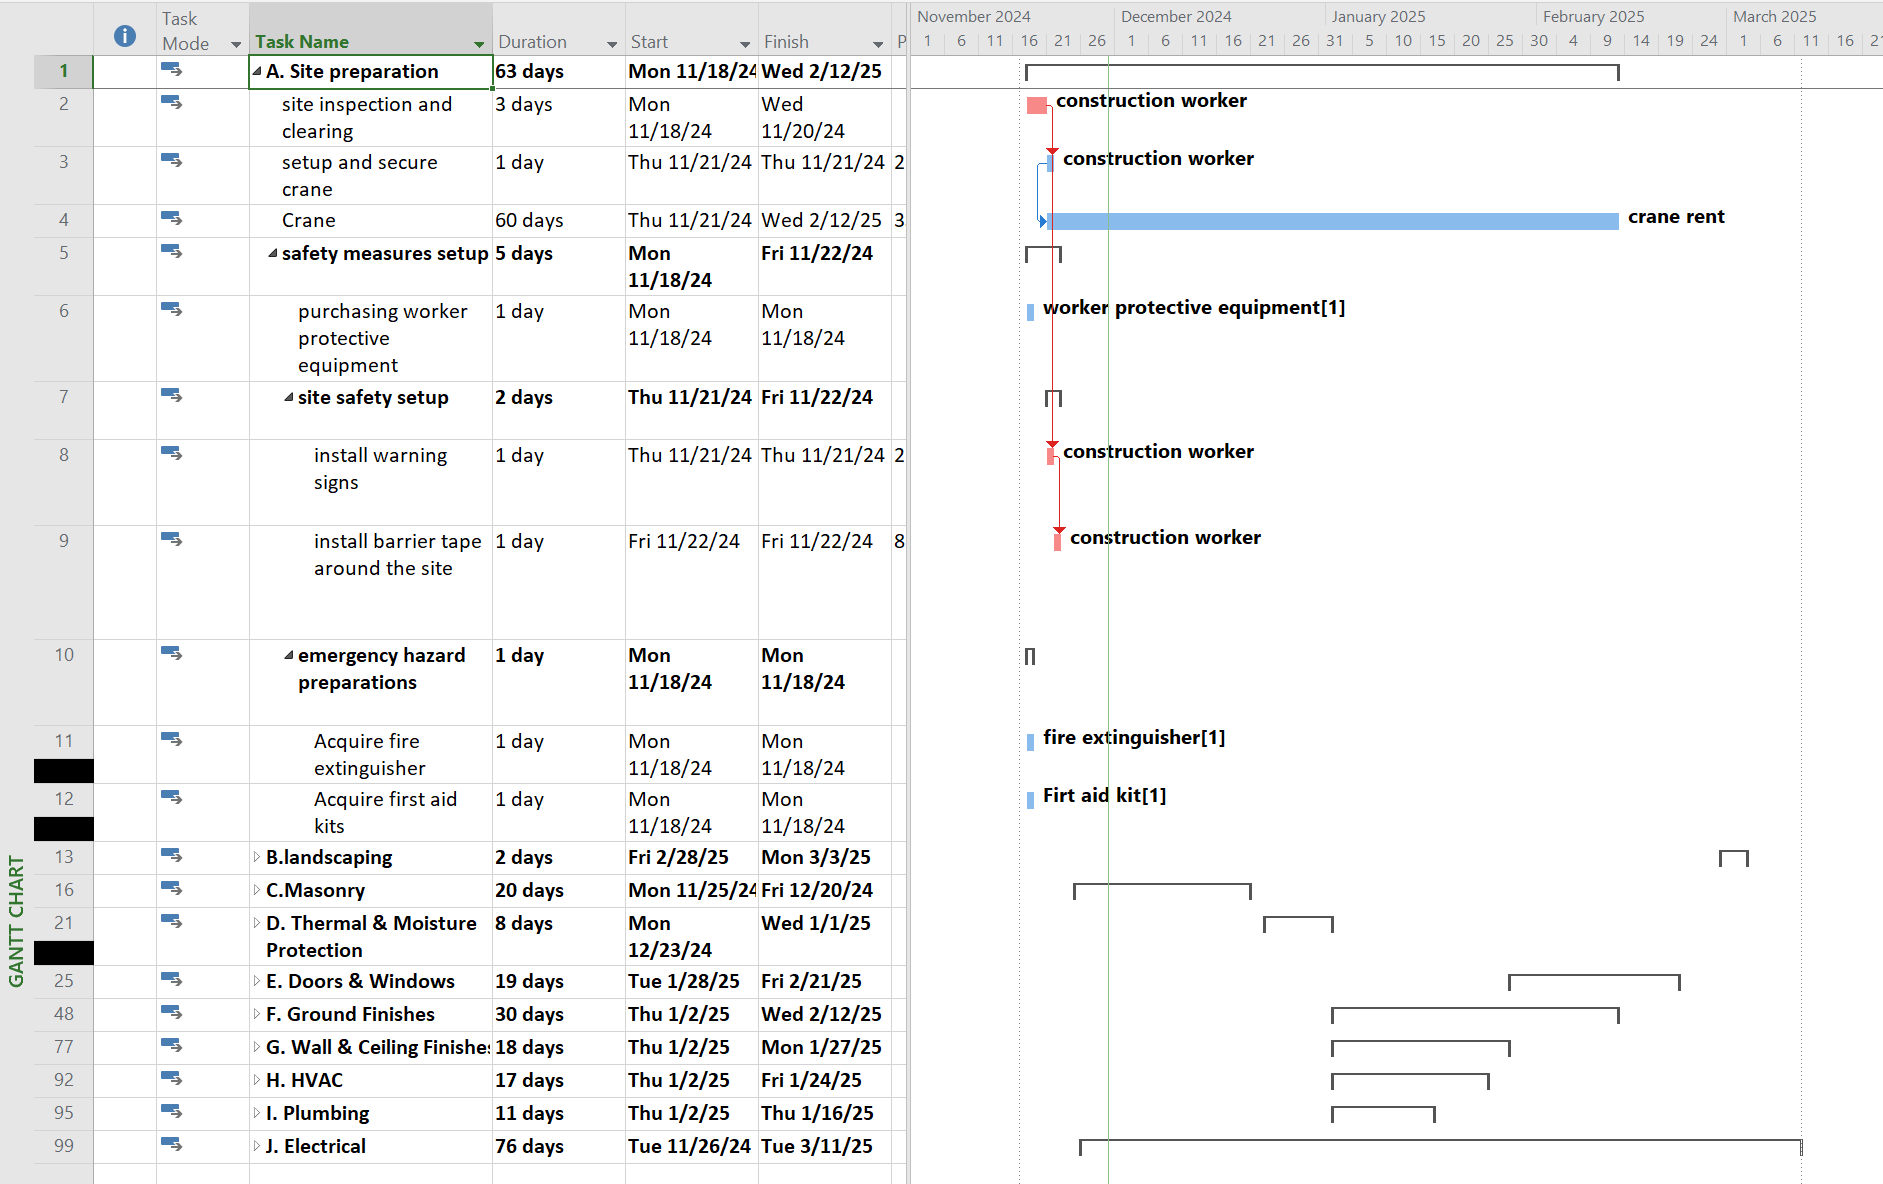Select the 76 days duration cell
Image resolution: width=1883 pixels, height=1184 pixels.
(x=559, y=1146)
